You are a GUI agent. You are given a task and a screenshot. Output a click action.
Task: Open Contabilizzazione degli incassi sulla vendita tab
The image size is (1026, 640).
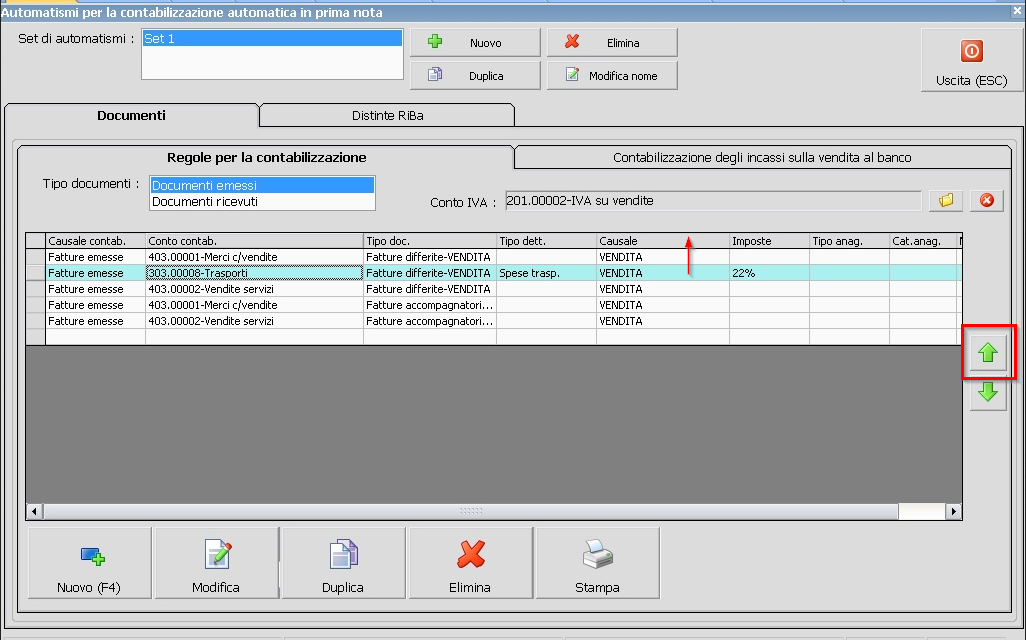[762, 157]
